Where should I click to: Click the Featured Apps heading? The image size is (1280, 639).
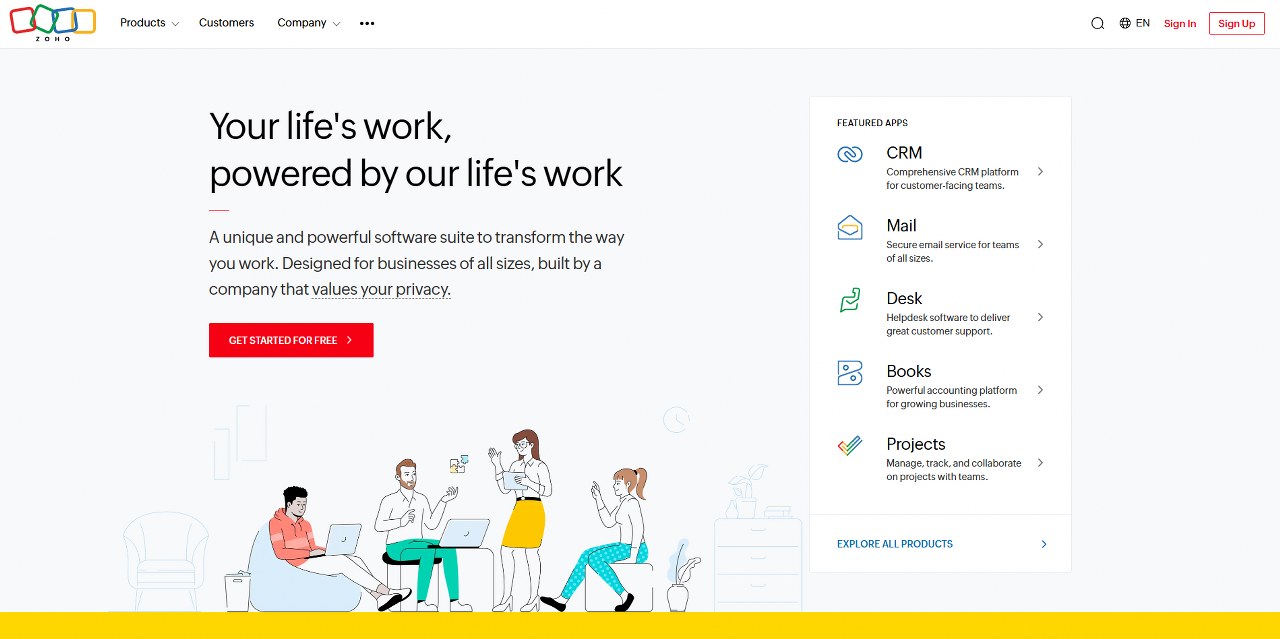click(872, 123)
